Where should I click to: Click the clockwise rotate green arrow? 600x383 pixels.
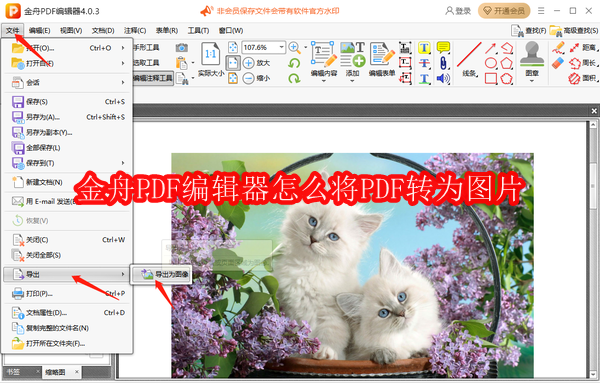pos(294,78)
